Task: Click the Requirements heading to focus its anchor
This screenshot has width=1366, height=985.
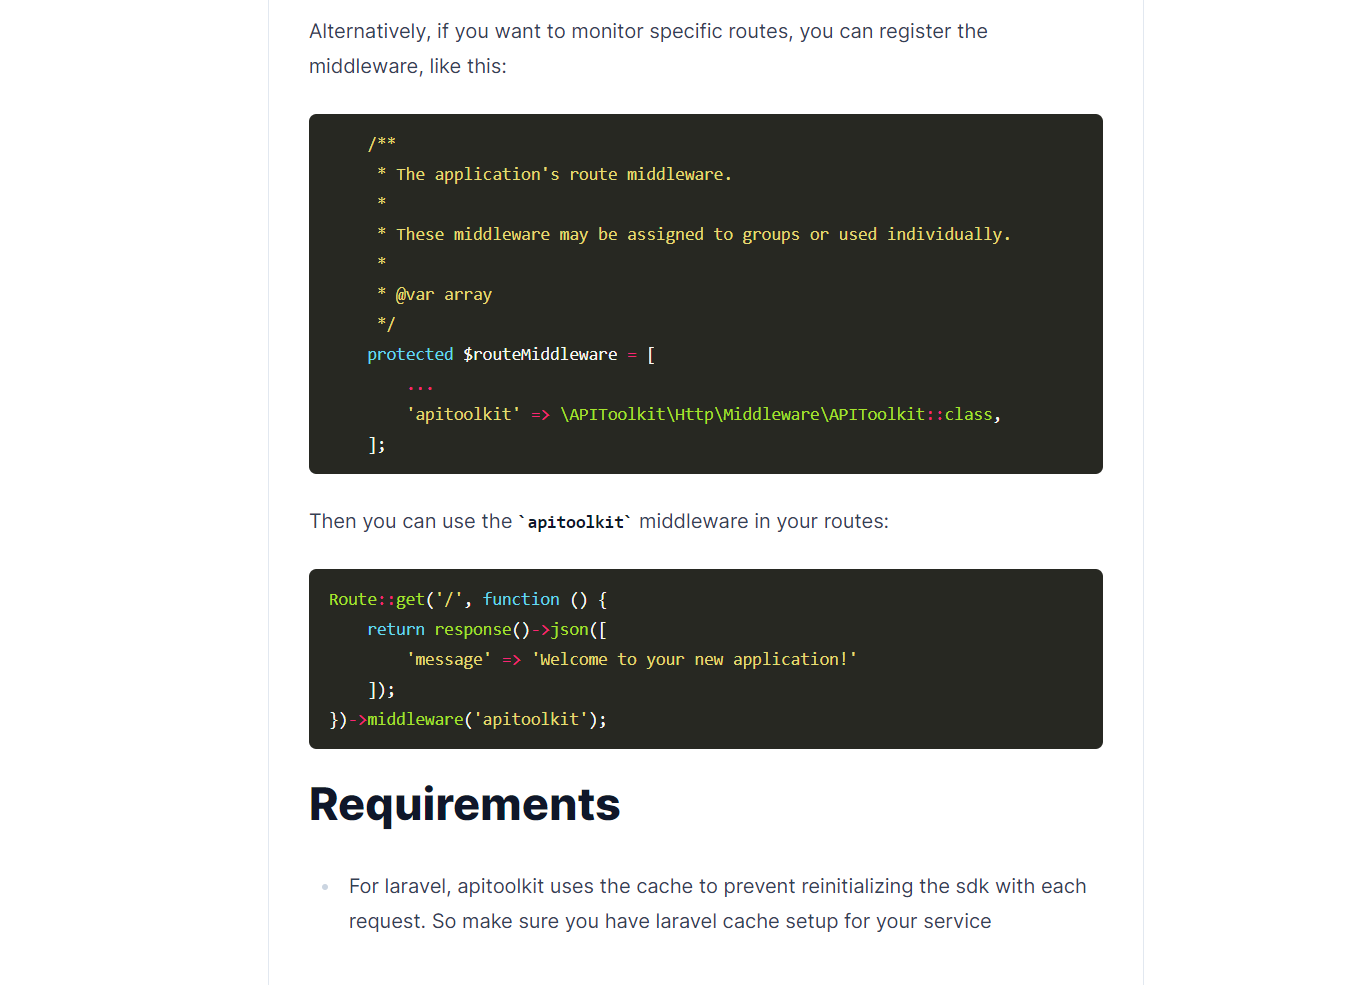Action: (x=464, y=804)
